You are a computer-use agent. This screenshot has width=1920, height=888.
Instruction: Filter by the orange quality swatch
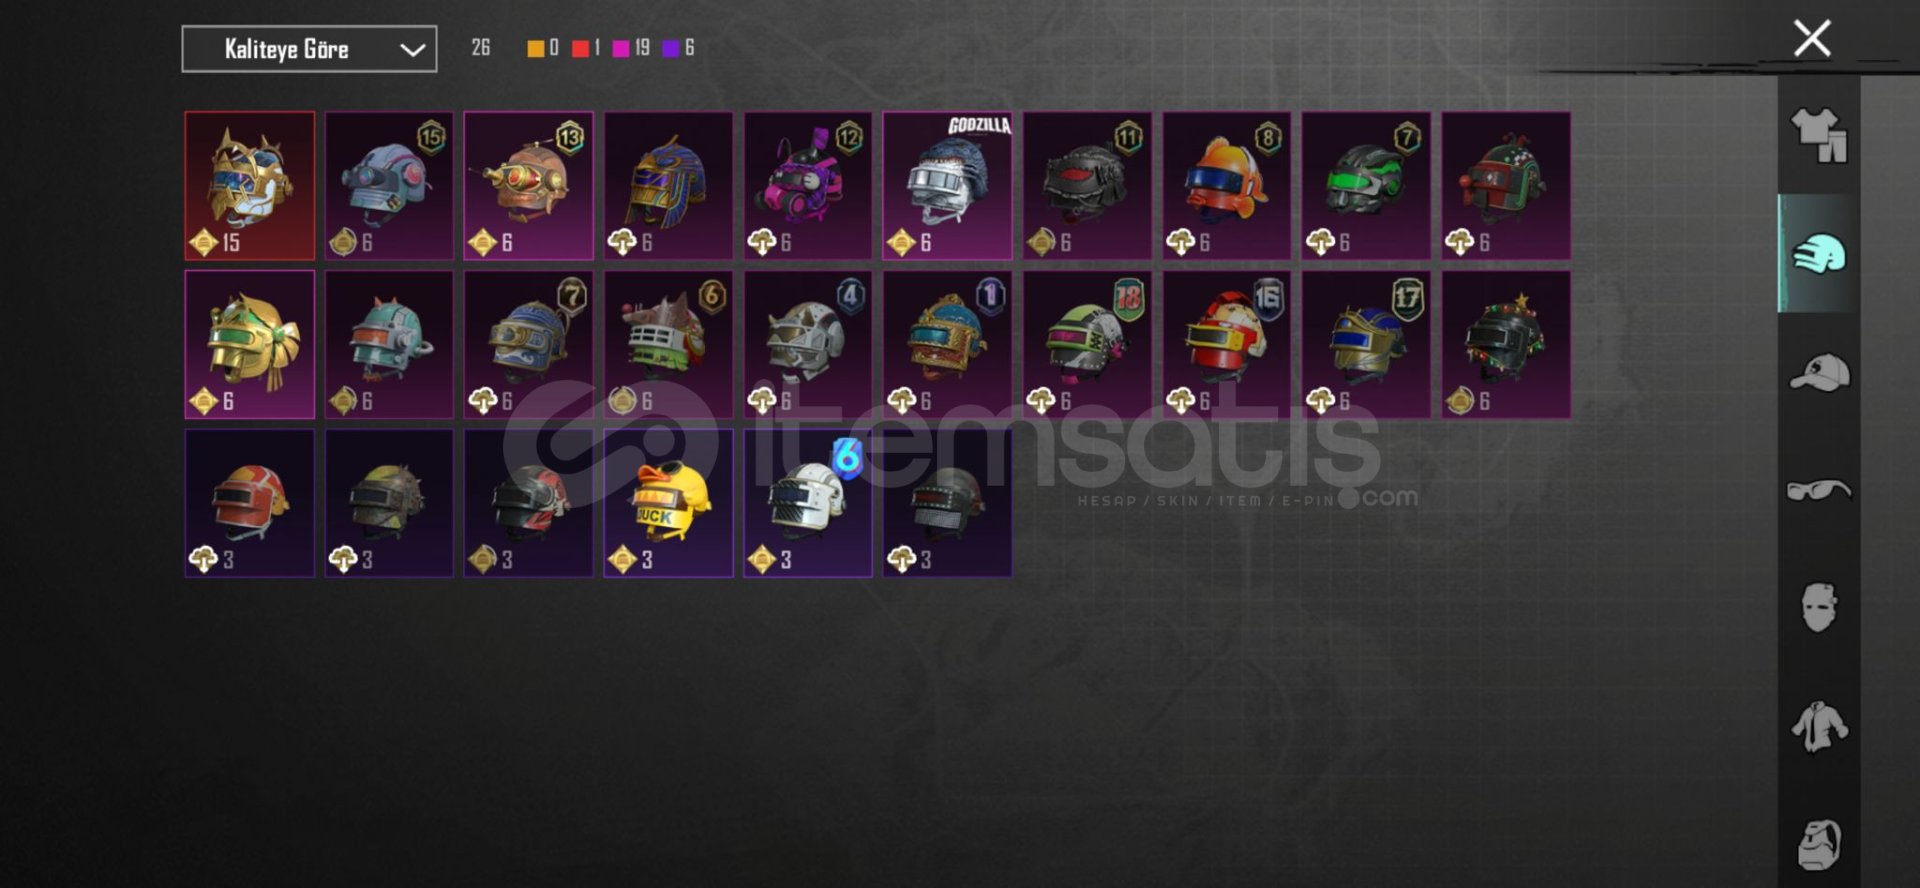(x=536, y=48)
